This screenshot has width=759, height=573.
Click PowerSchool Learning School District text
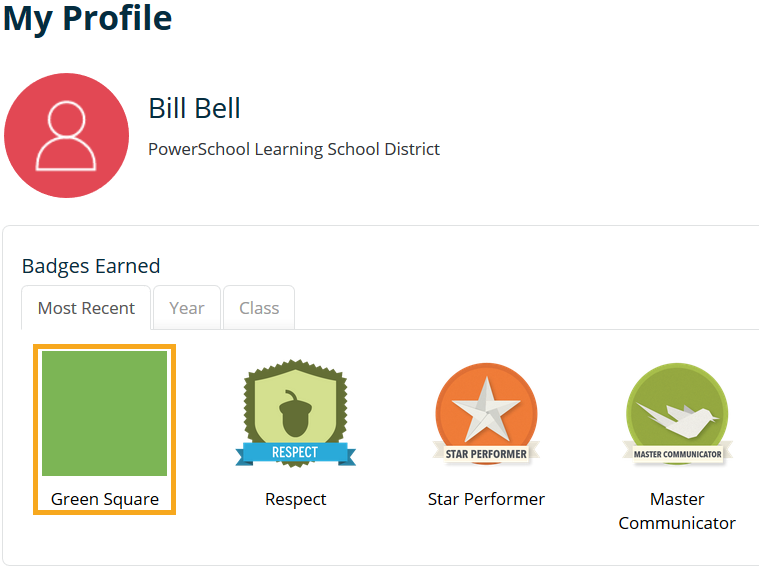click(x=294, y=150)
